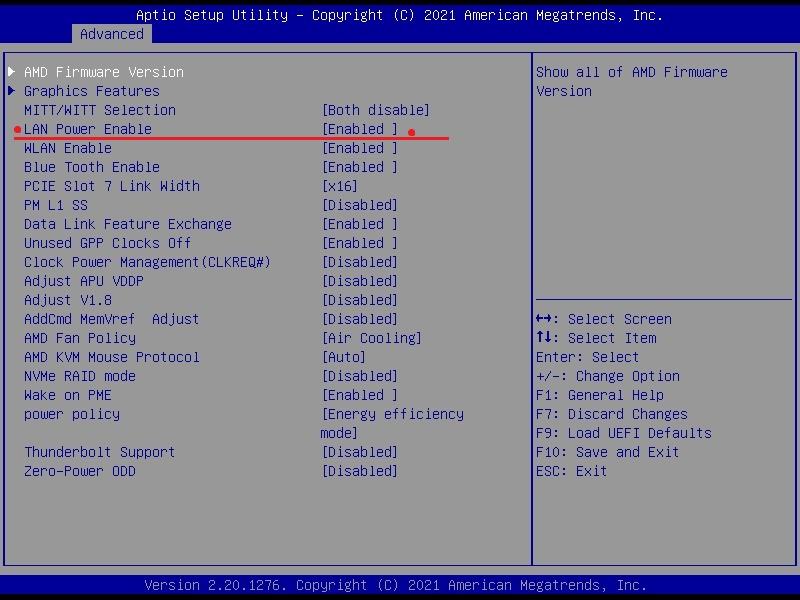
Task: Click the Enter: Select hint
Action: [587, 357]
